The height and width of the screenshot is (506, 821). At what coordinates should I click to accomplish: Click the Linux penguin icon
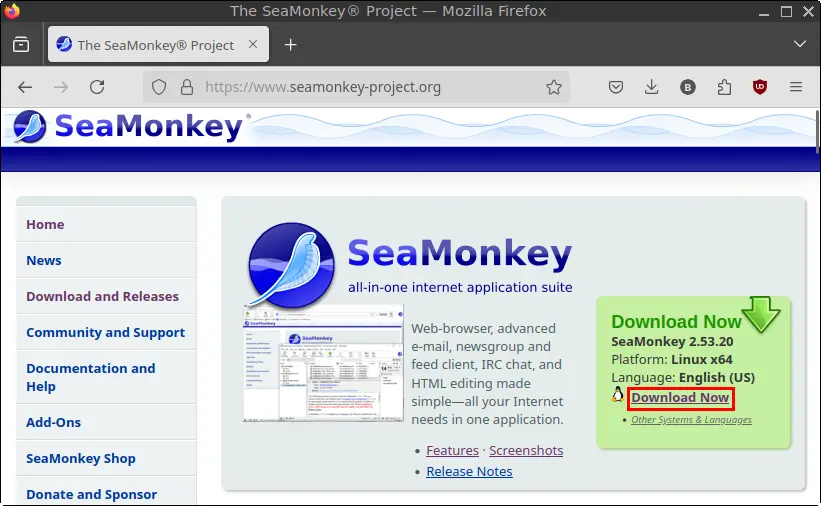(x=618, y=395)
